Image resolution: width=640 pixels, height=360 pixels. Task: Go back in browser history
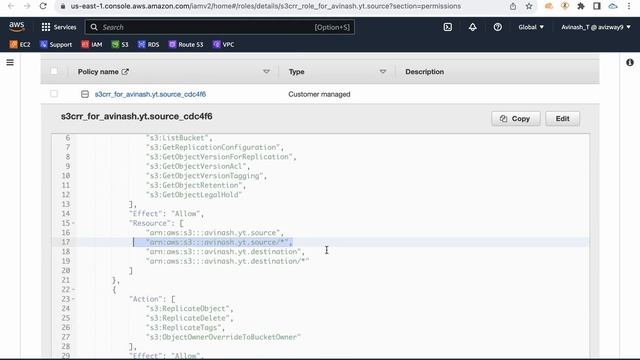pos(11,6)
